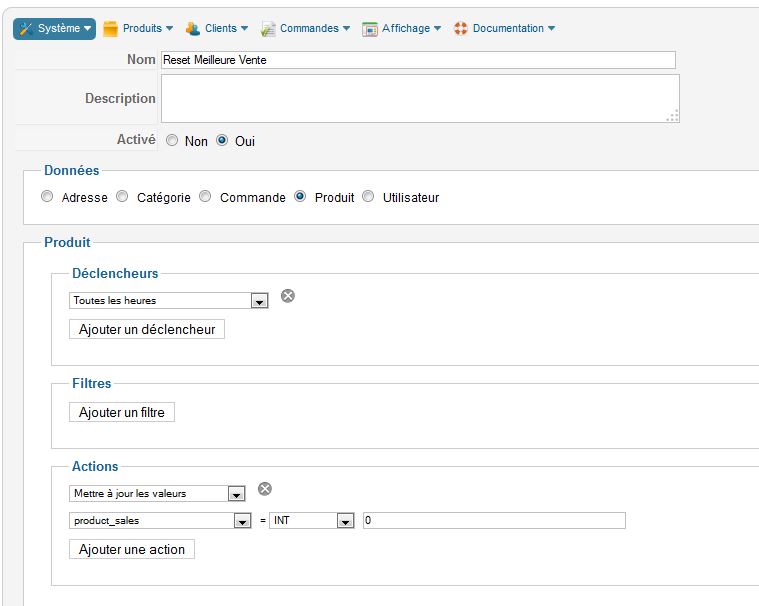Open the 'Toutes les heures' trigger dropdown
This screenshot has height=606, width=759.
[168, 301]
